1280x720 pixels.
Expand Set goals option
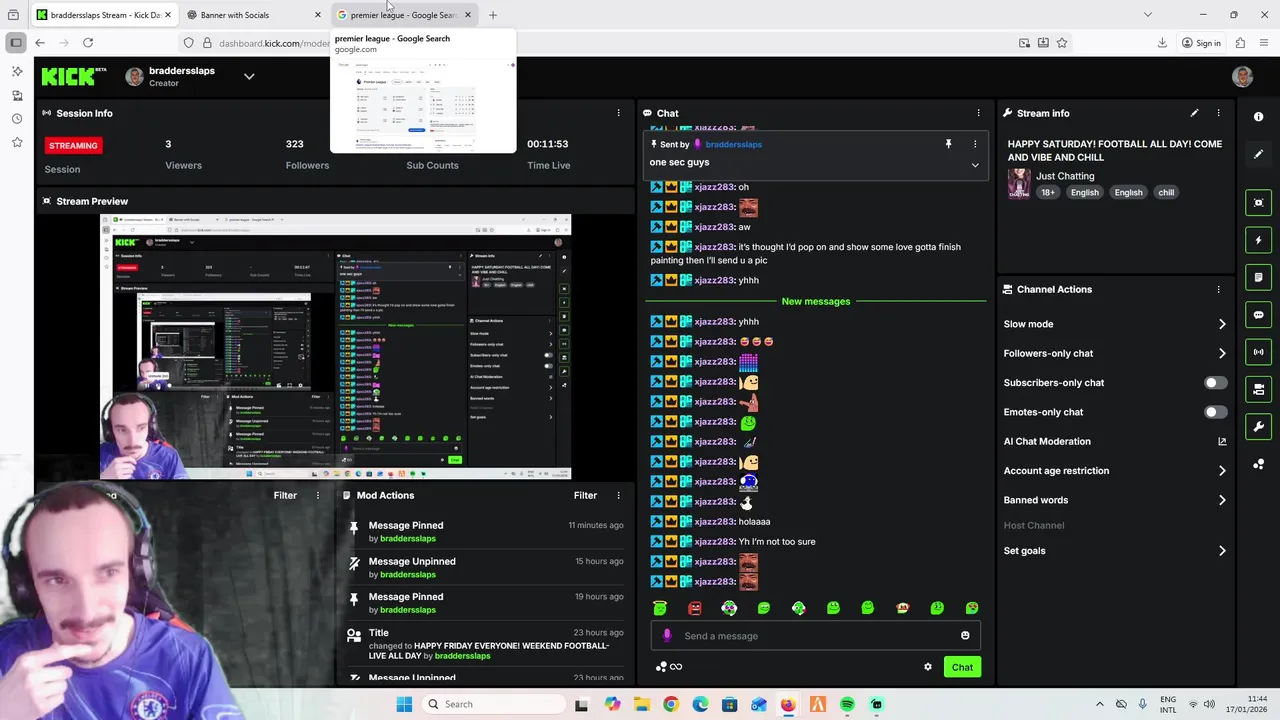coord(1221,551)
